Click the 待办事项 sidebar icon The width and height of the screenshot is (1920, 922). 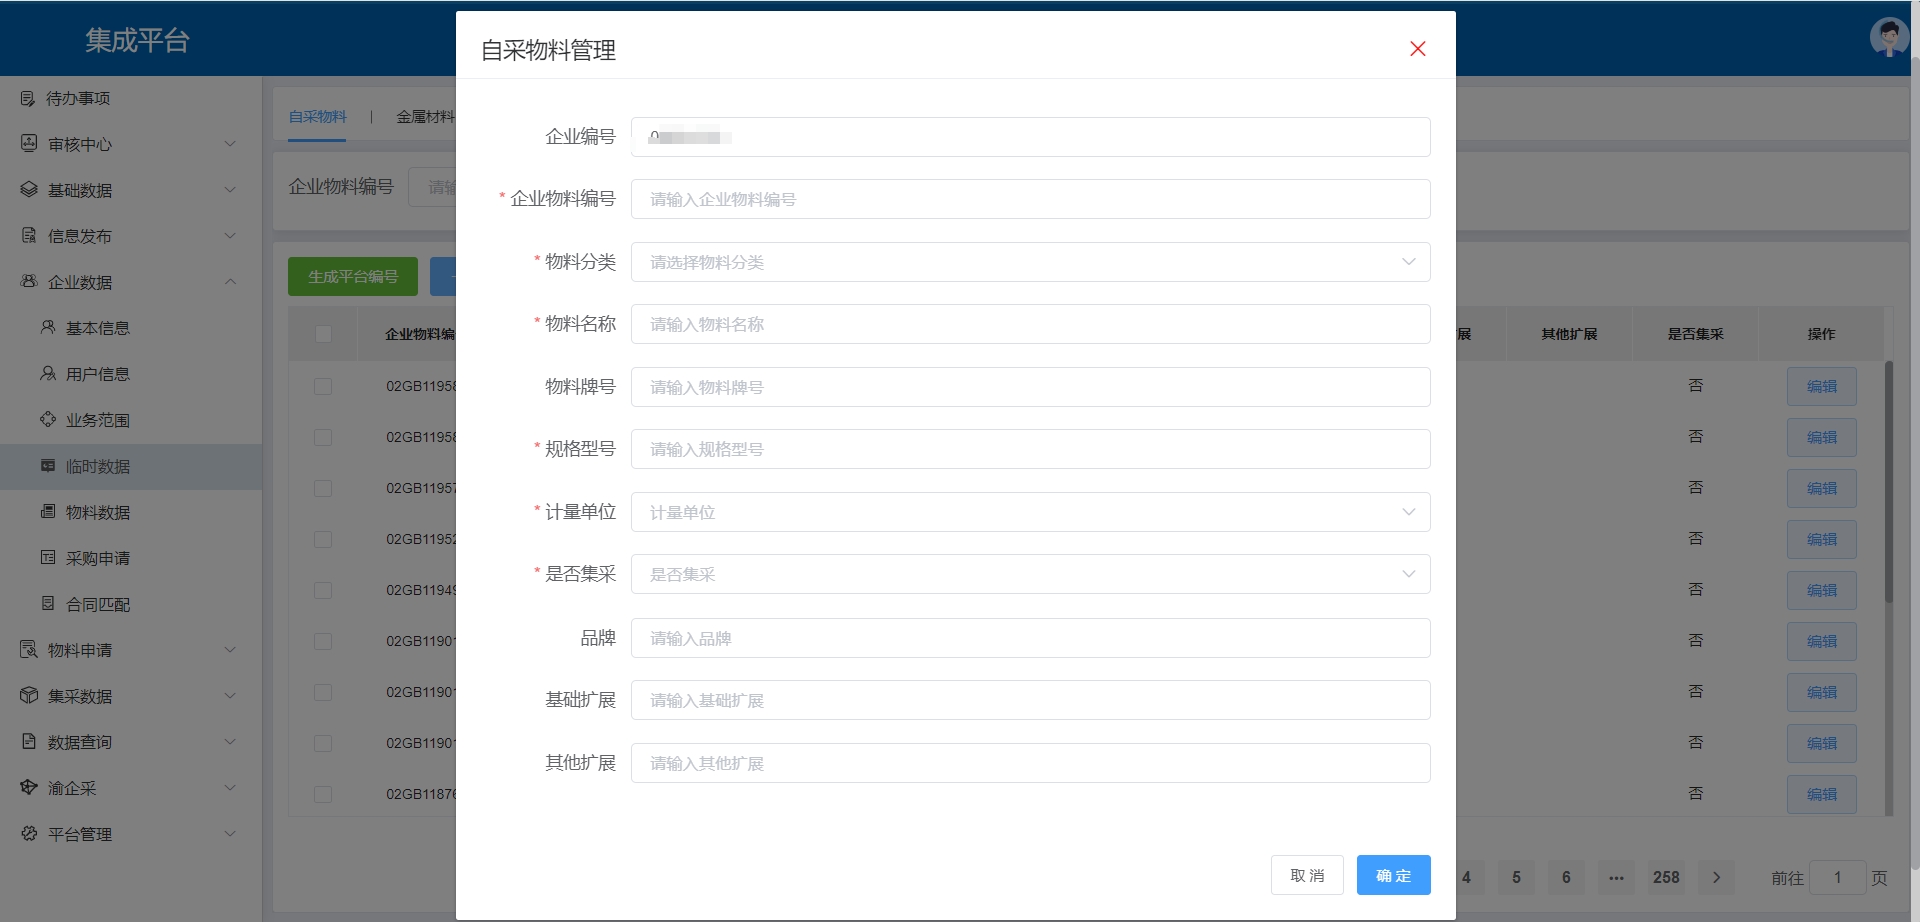pos(28,98)
